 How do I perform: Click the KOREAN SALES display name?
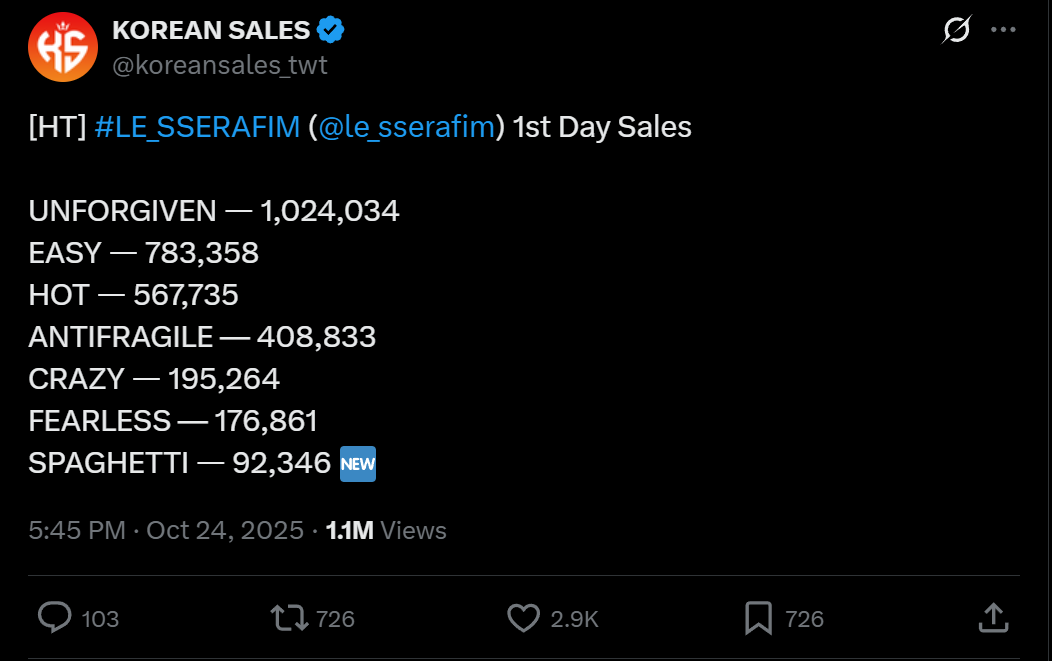coord(211,31)
